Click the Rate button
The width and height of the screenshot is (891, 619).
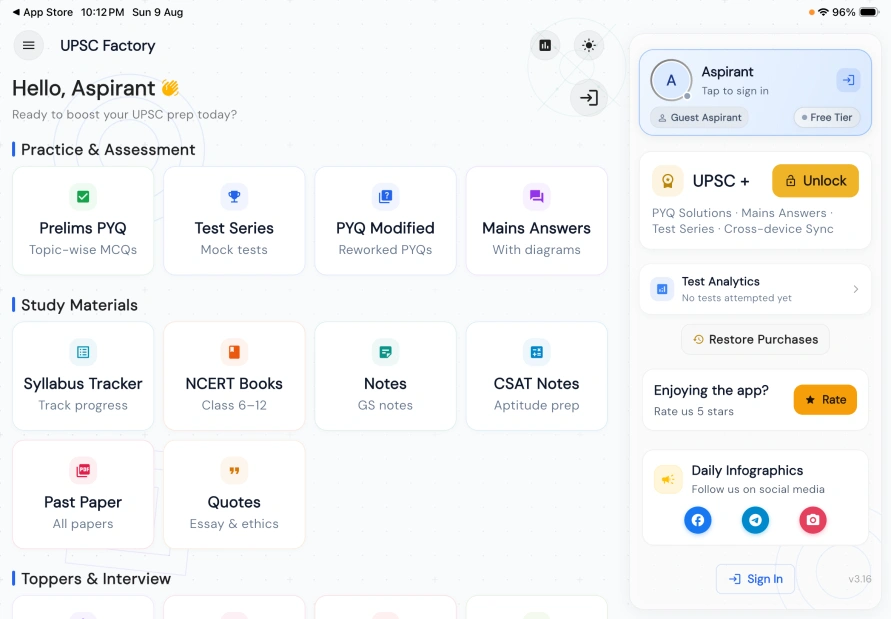point(825,400)
